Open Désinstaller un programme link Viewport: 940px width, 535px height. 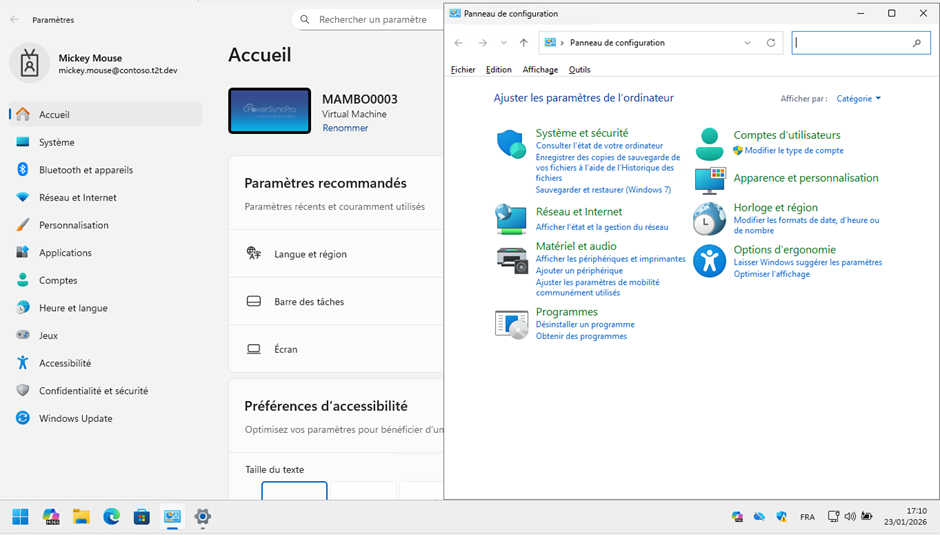click(x=585, y=324)
